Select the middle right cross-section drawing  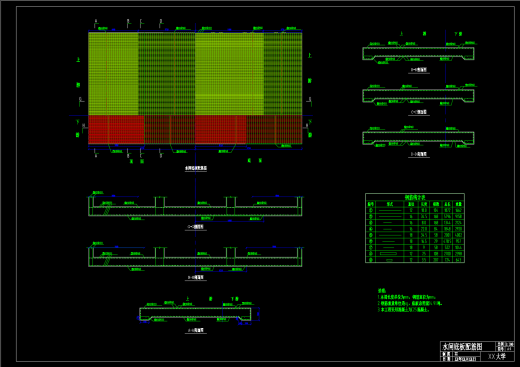coord(418,96)
